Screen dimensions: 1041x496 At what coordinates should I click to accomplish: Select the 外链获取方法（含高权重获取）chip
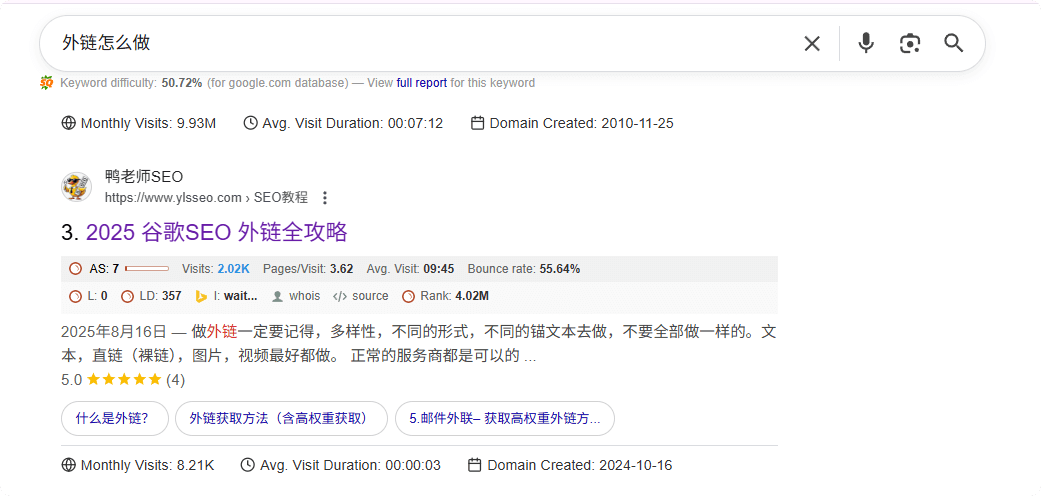pos(281,418)
